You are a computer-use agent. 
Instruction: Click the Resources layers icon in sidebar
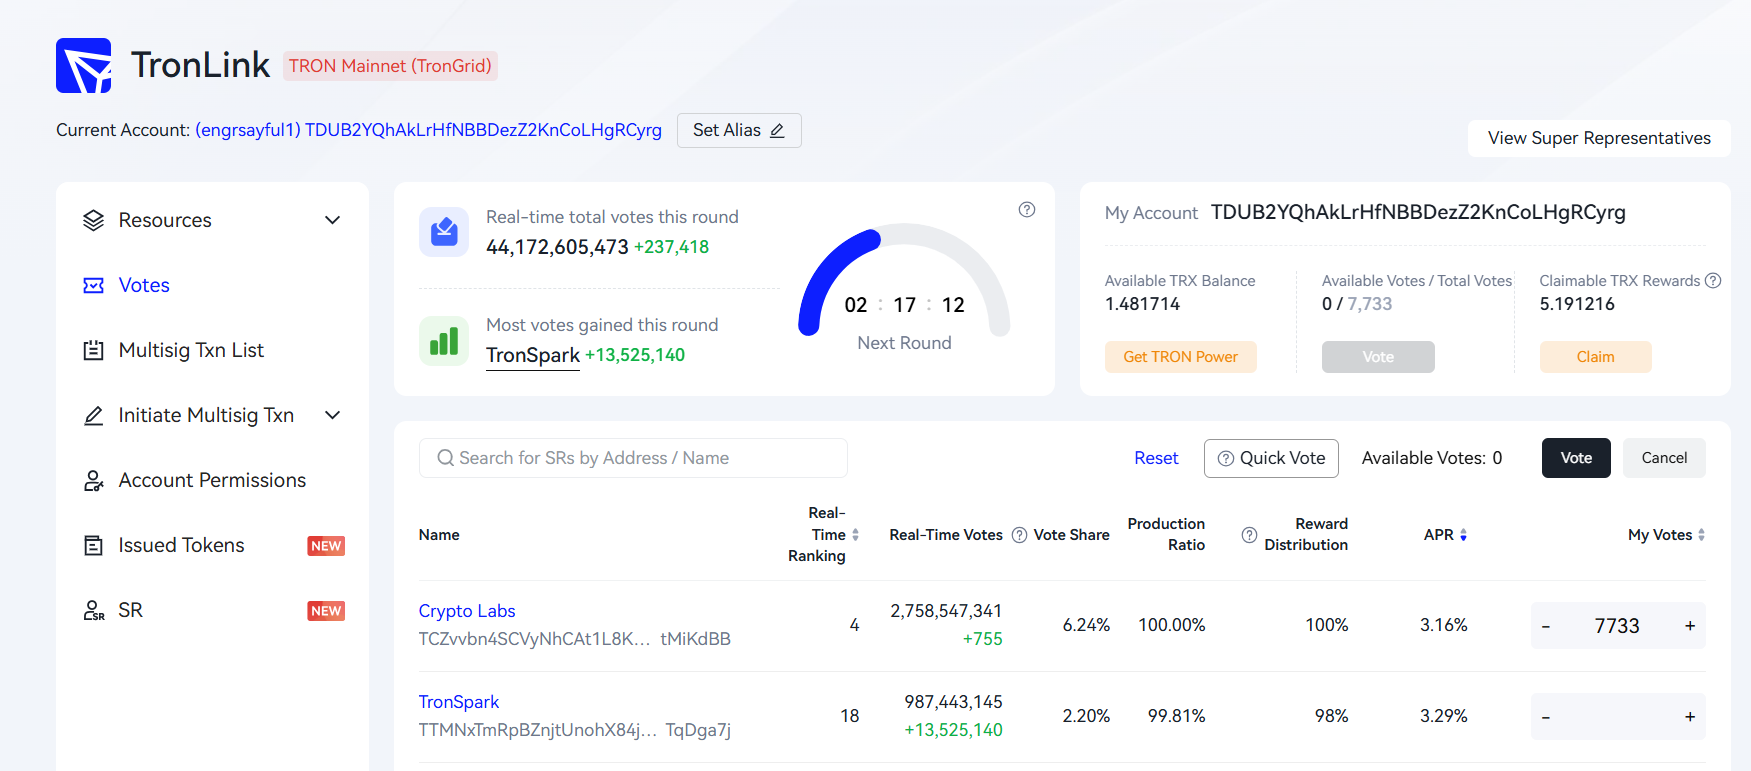pyautogui.click(x=93, y=220)
